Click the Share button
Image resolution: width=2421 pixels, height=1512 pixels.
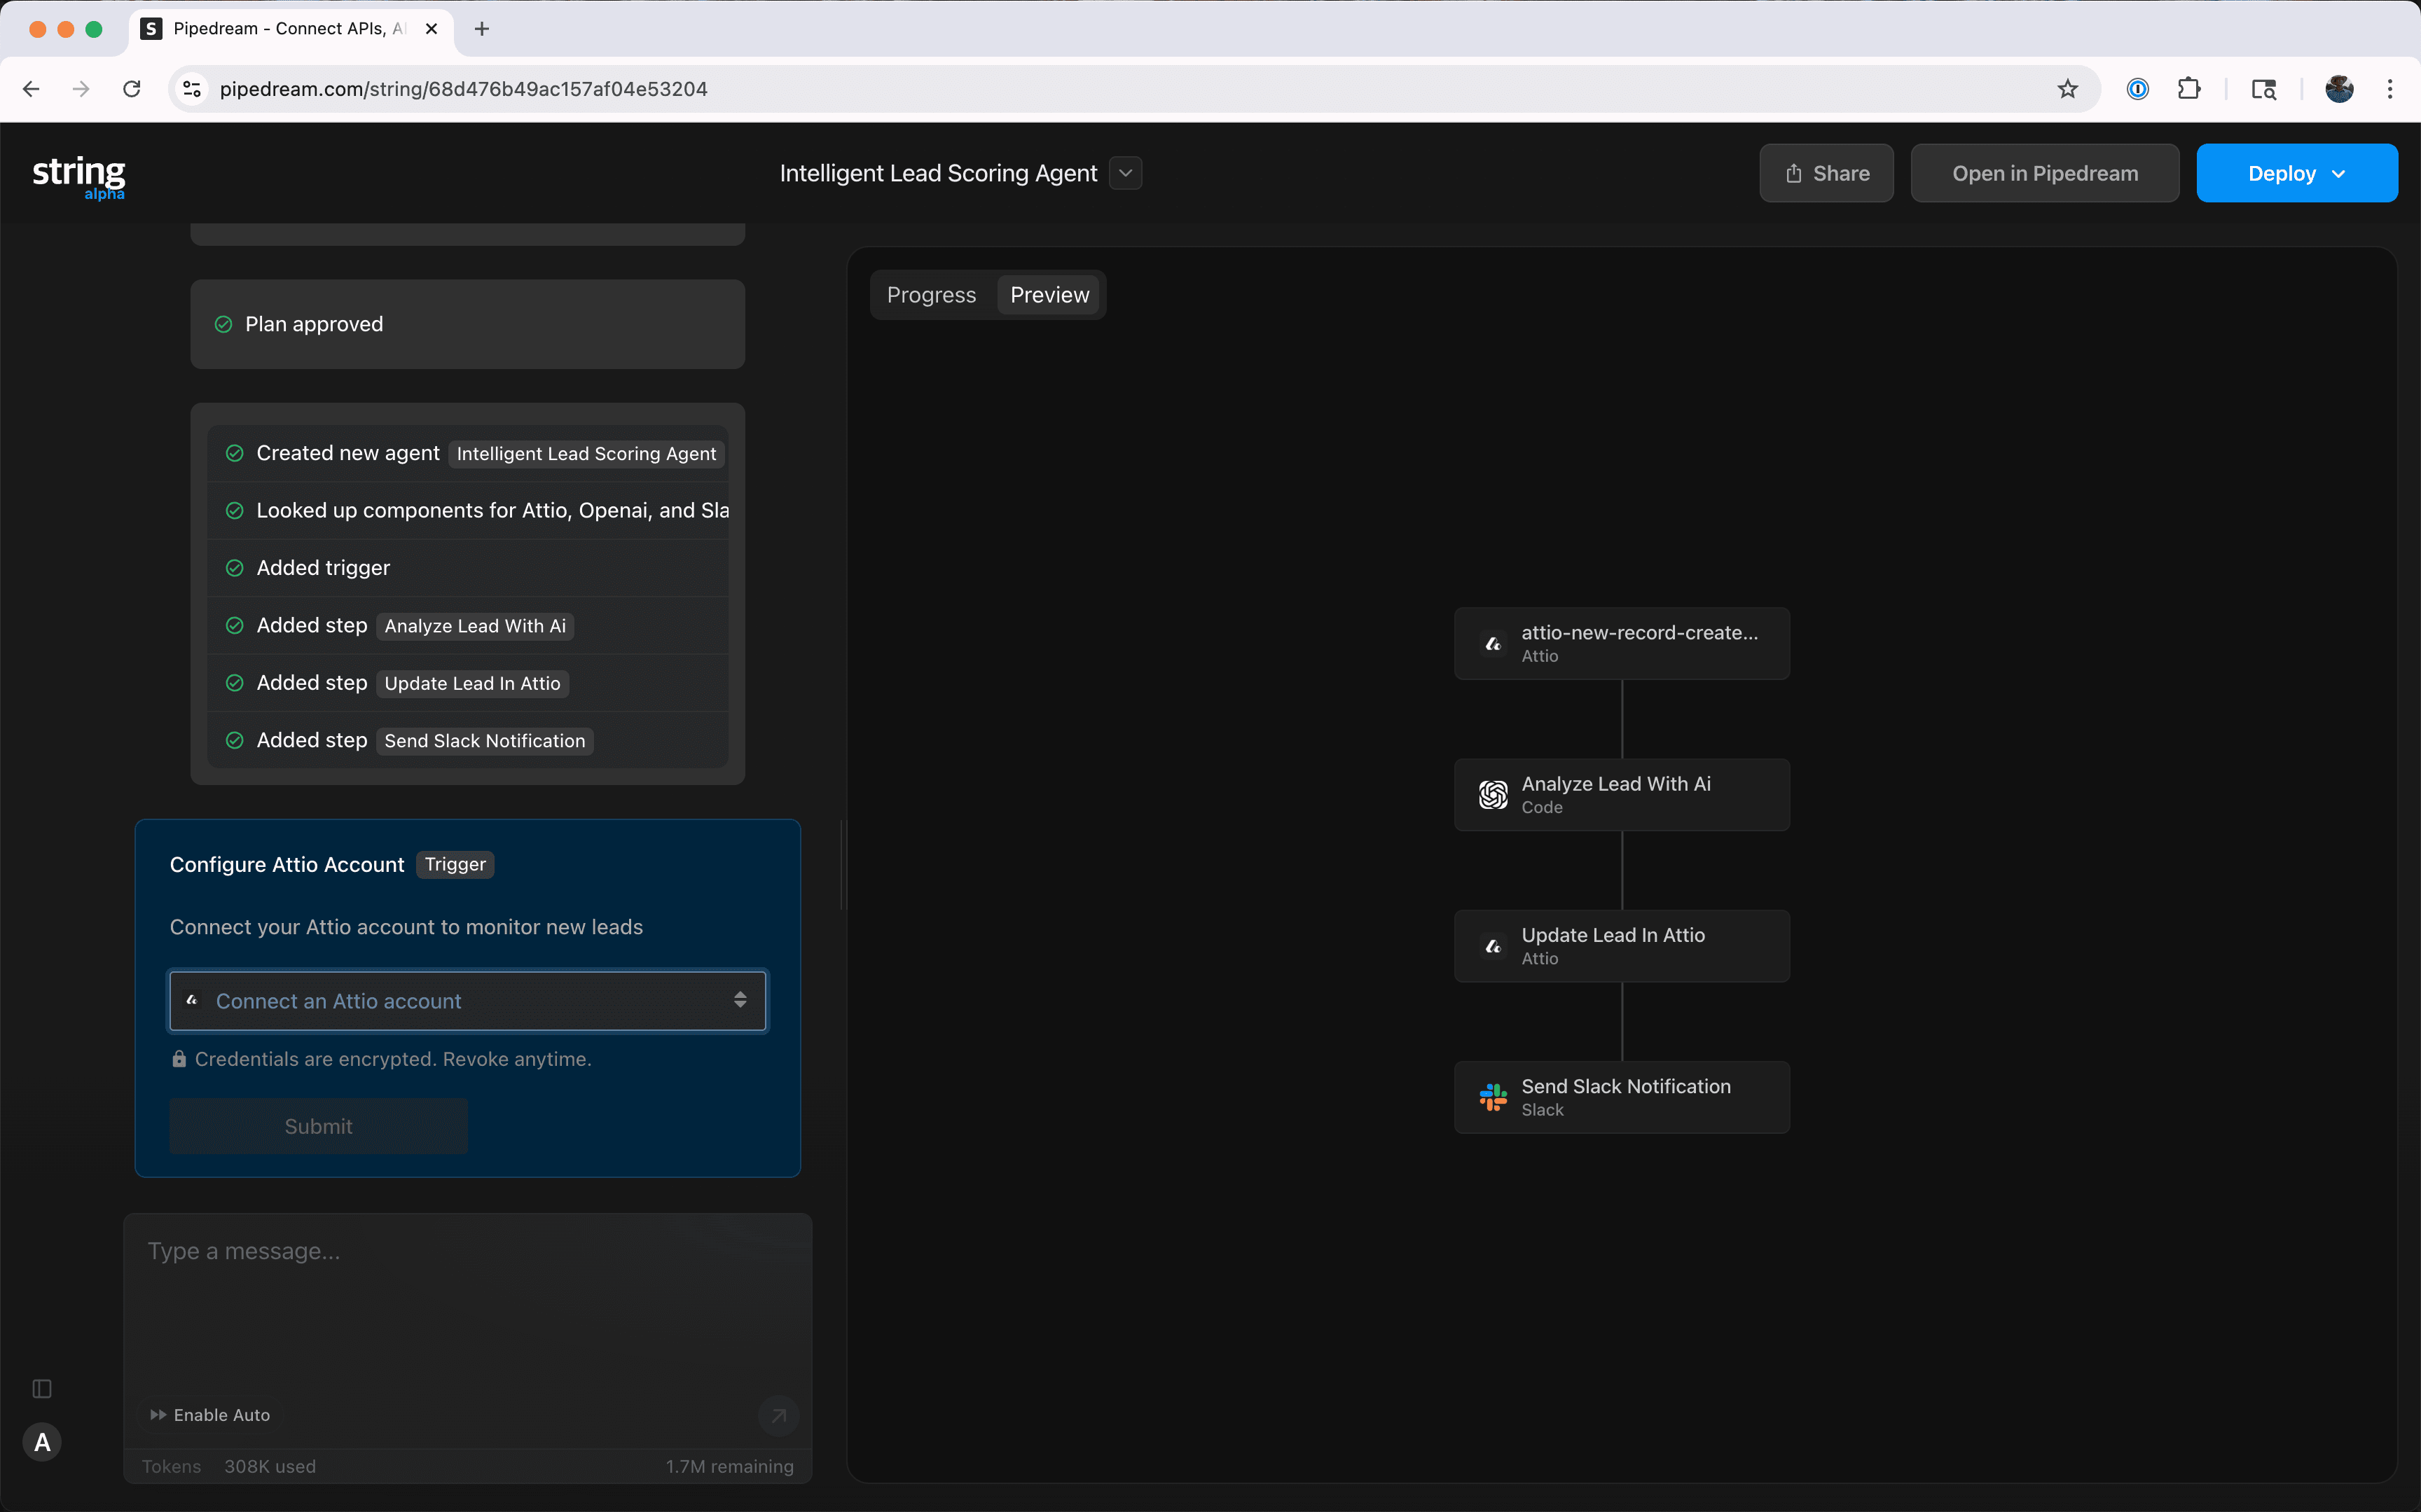[x=1826, y=173]
